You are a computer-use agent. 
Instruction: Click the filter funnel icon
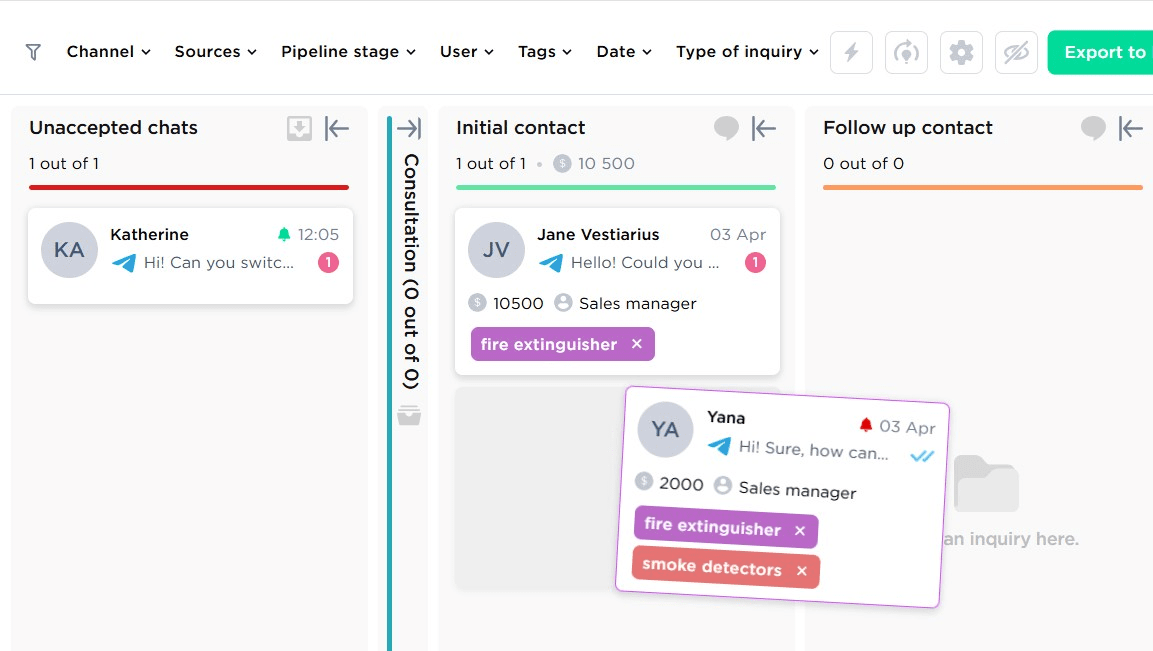point(33,52)
